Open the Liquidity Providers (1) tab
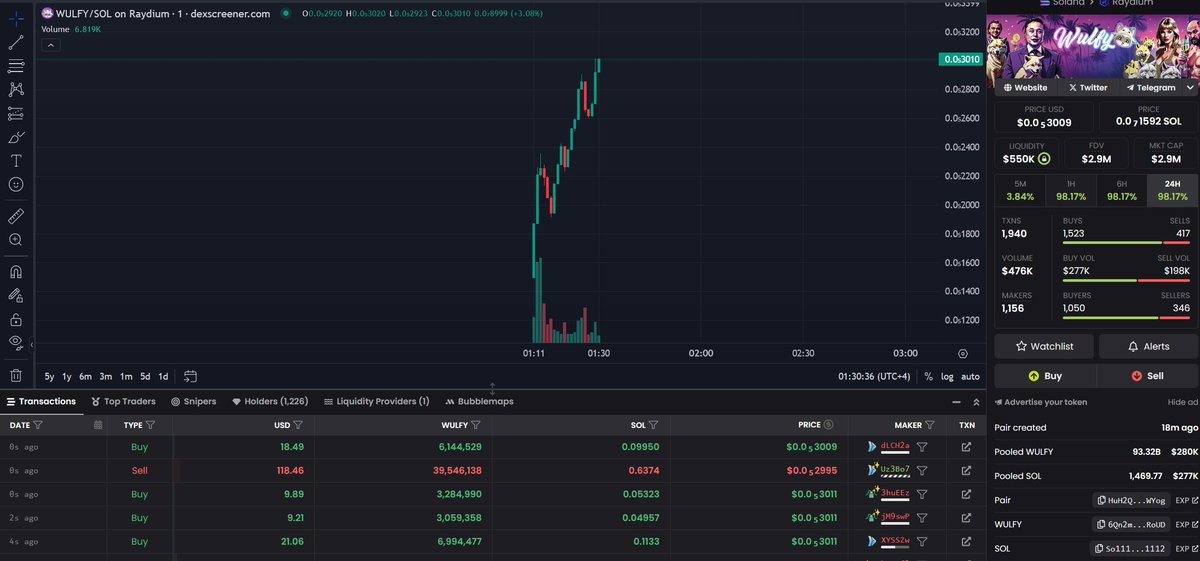The width and height of the screenshot is (1200, 561). click(x=377, y=401)
